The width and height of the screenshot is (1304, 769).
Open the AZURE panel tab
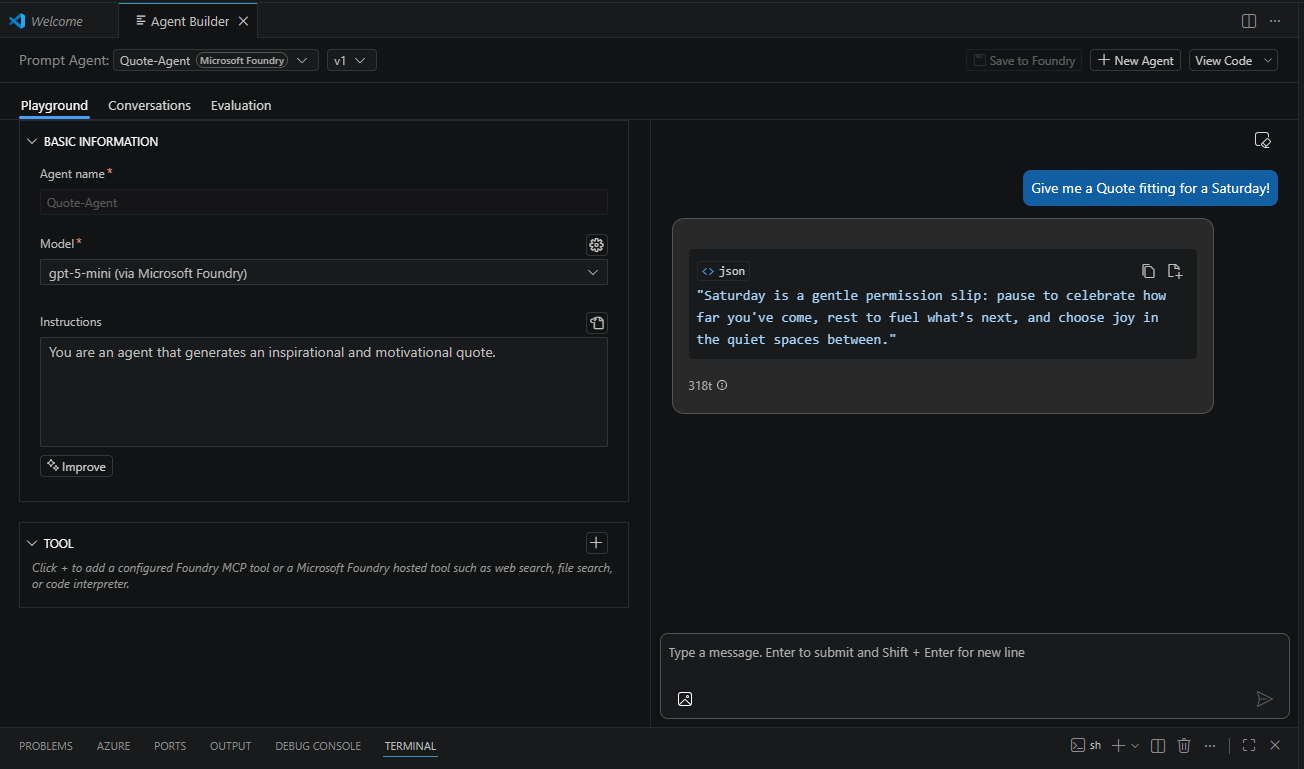click(x=113, y=746)
